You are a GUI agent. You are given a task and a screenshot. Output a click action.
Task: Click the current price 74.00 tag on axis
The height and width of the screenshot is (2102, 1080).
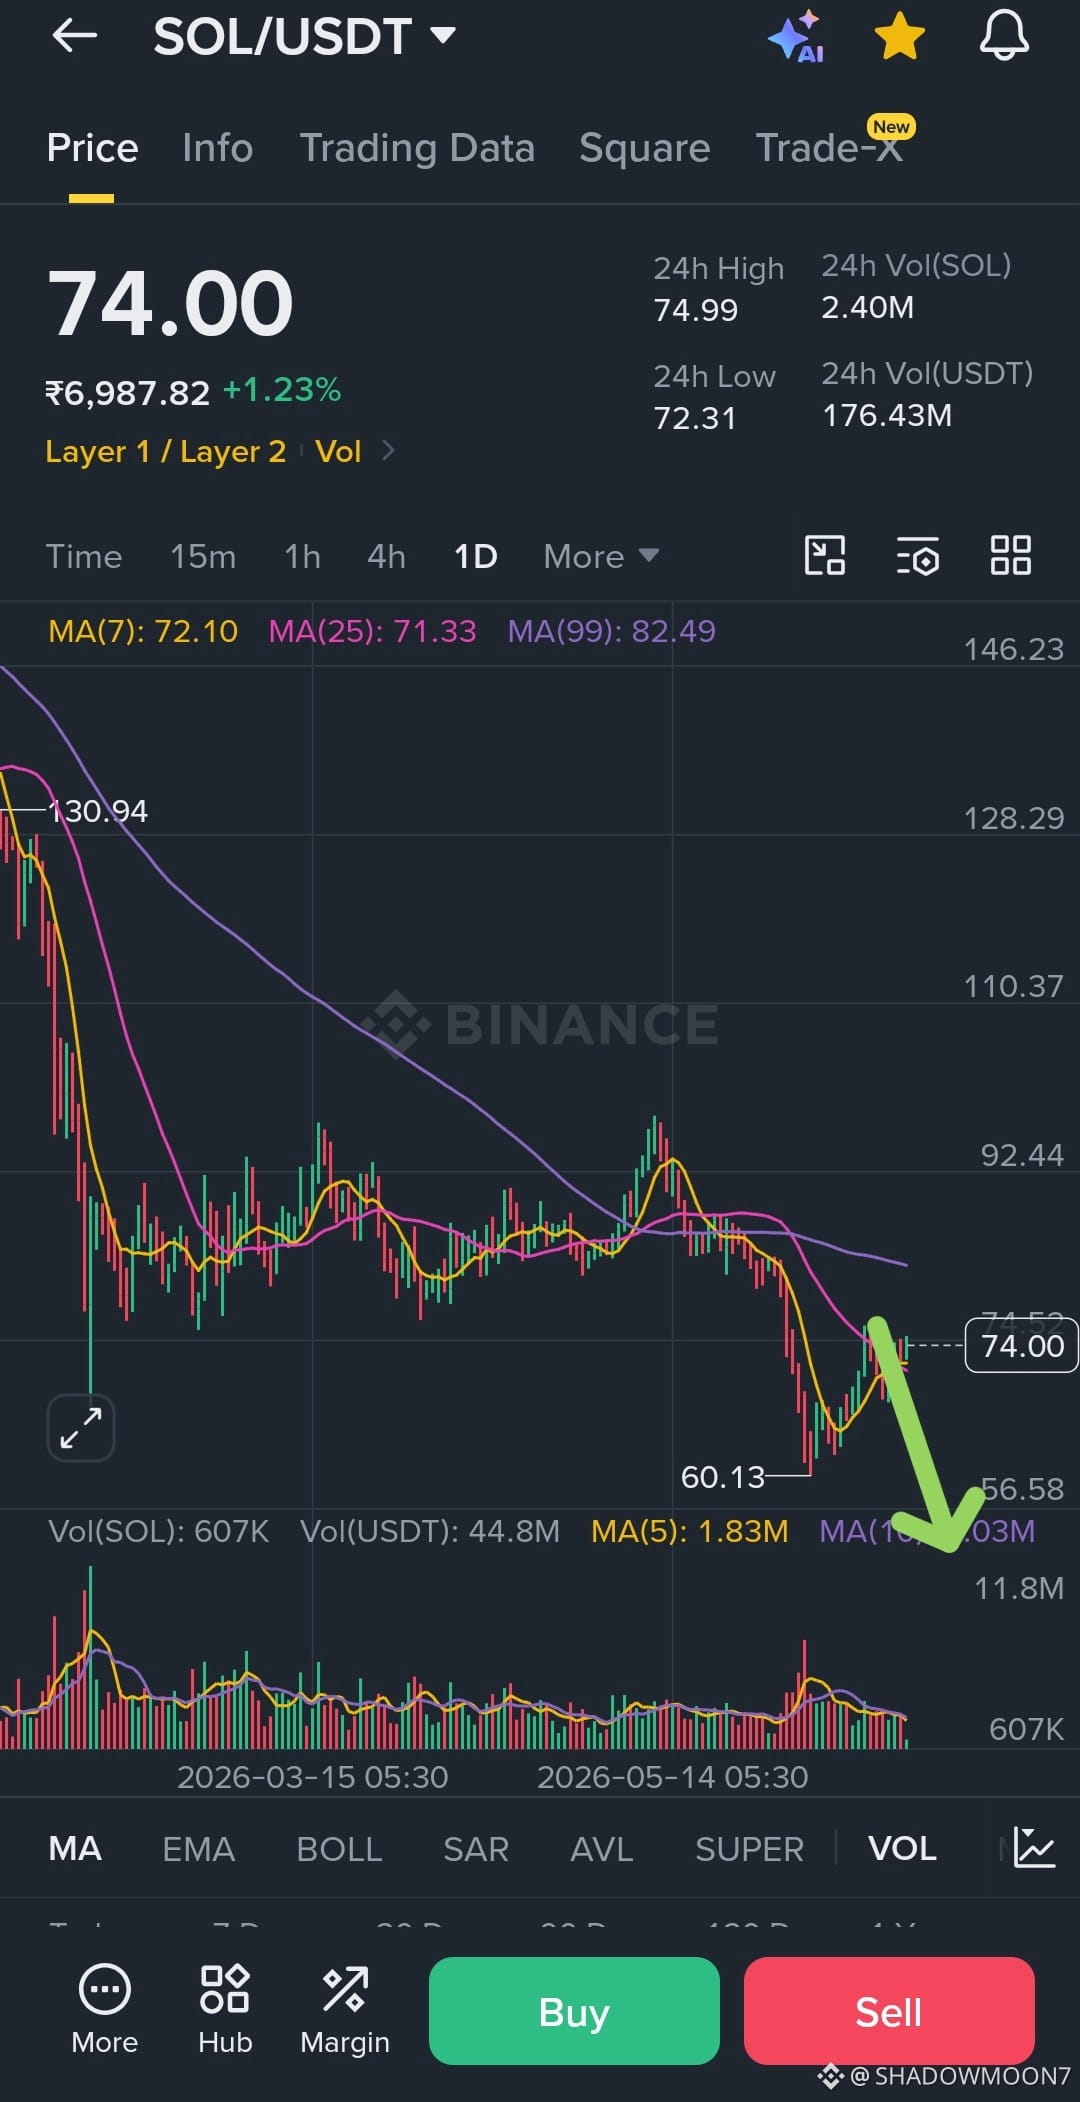pos(1022,1346)
